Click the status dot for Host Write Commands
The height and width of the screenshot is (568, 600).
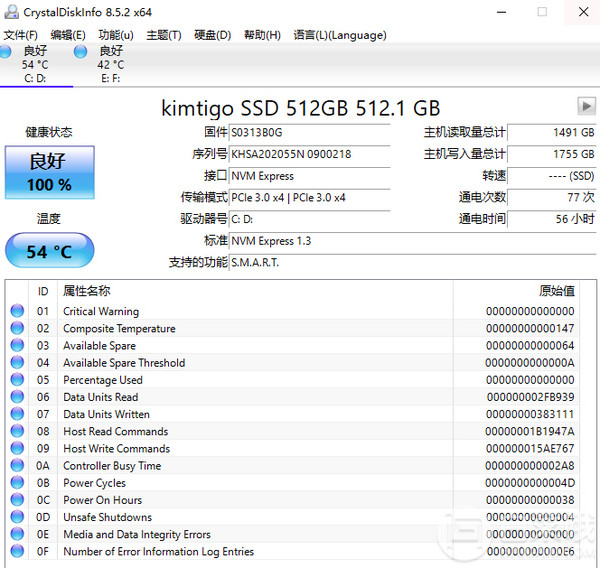(17, 448)
